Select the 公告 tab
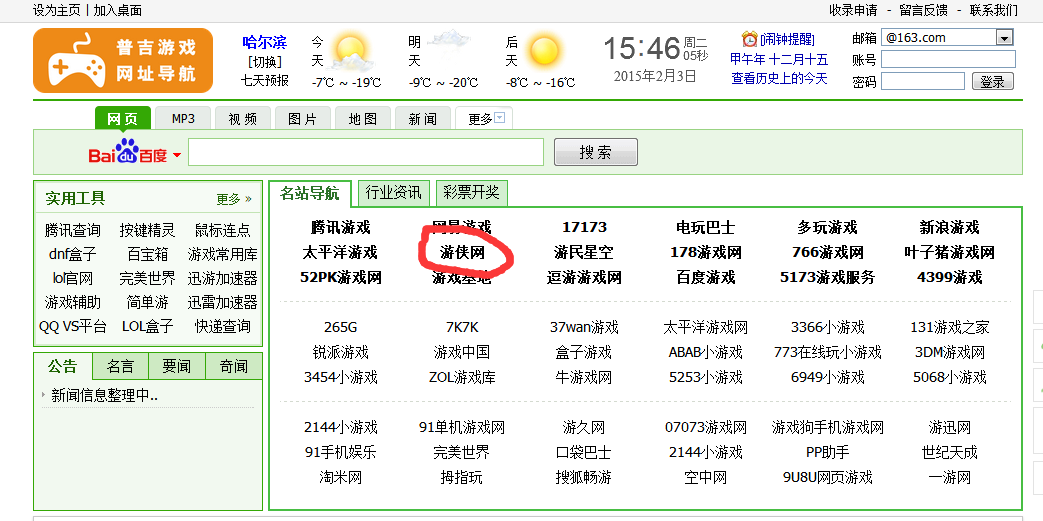 63,366
